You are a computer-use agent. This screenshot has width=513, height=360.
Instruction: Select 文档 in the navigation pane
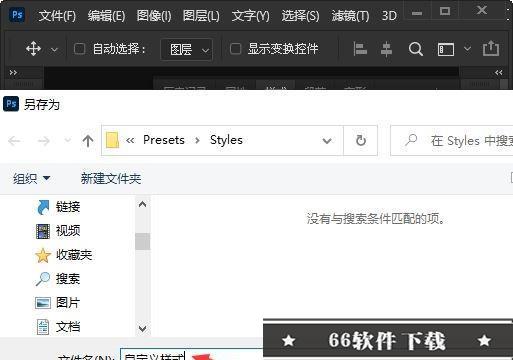[x=58, y=327]
